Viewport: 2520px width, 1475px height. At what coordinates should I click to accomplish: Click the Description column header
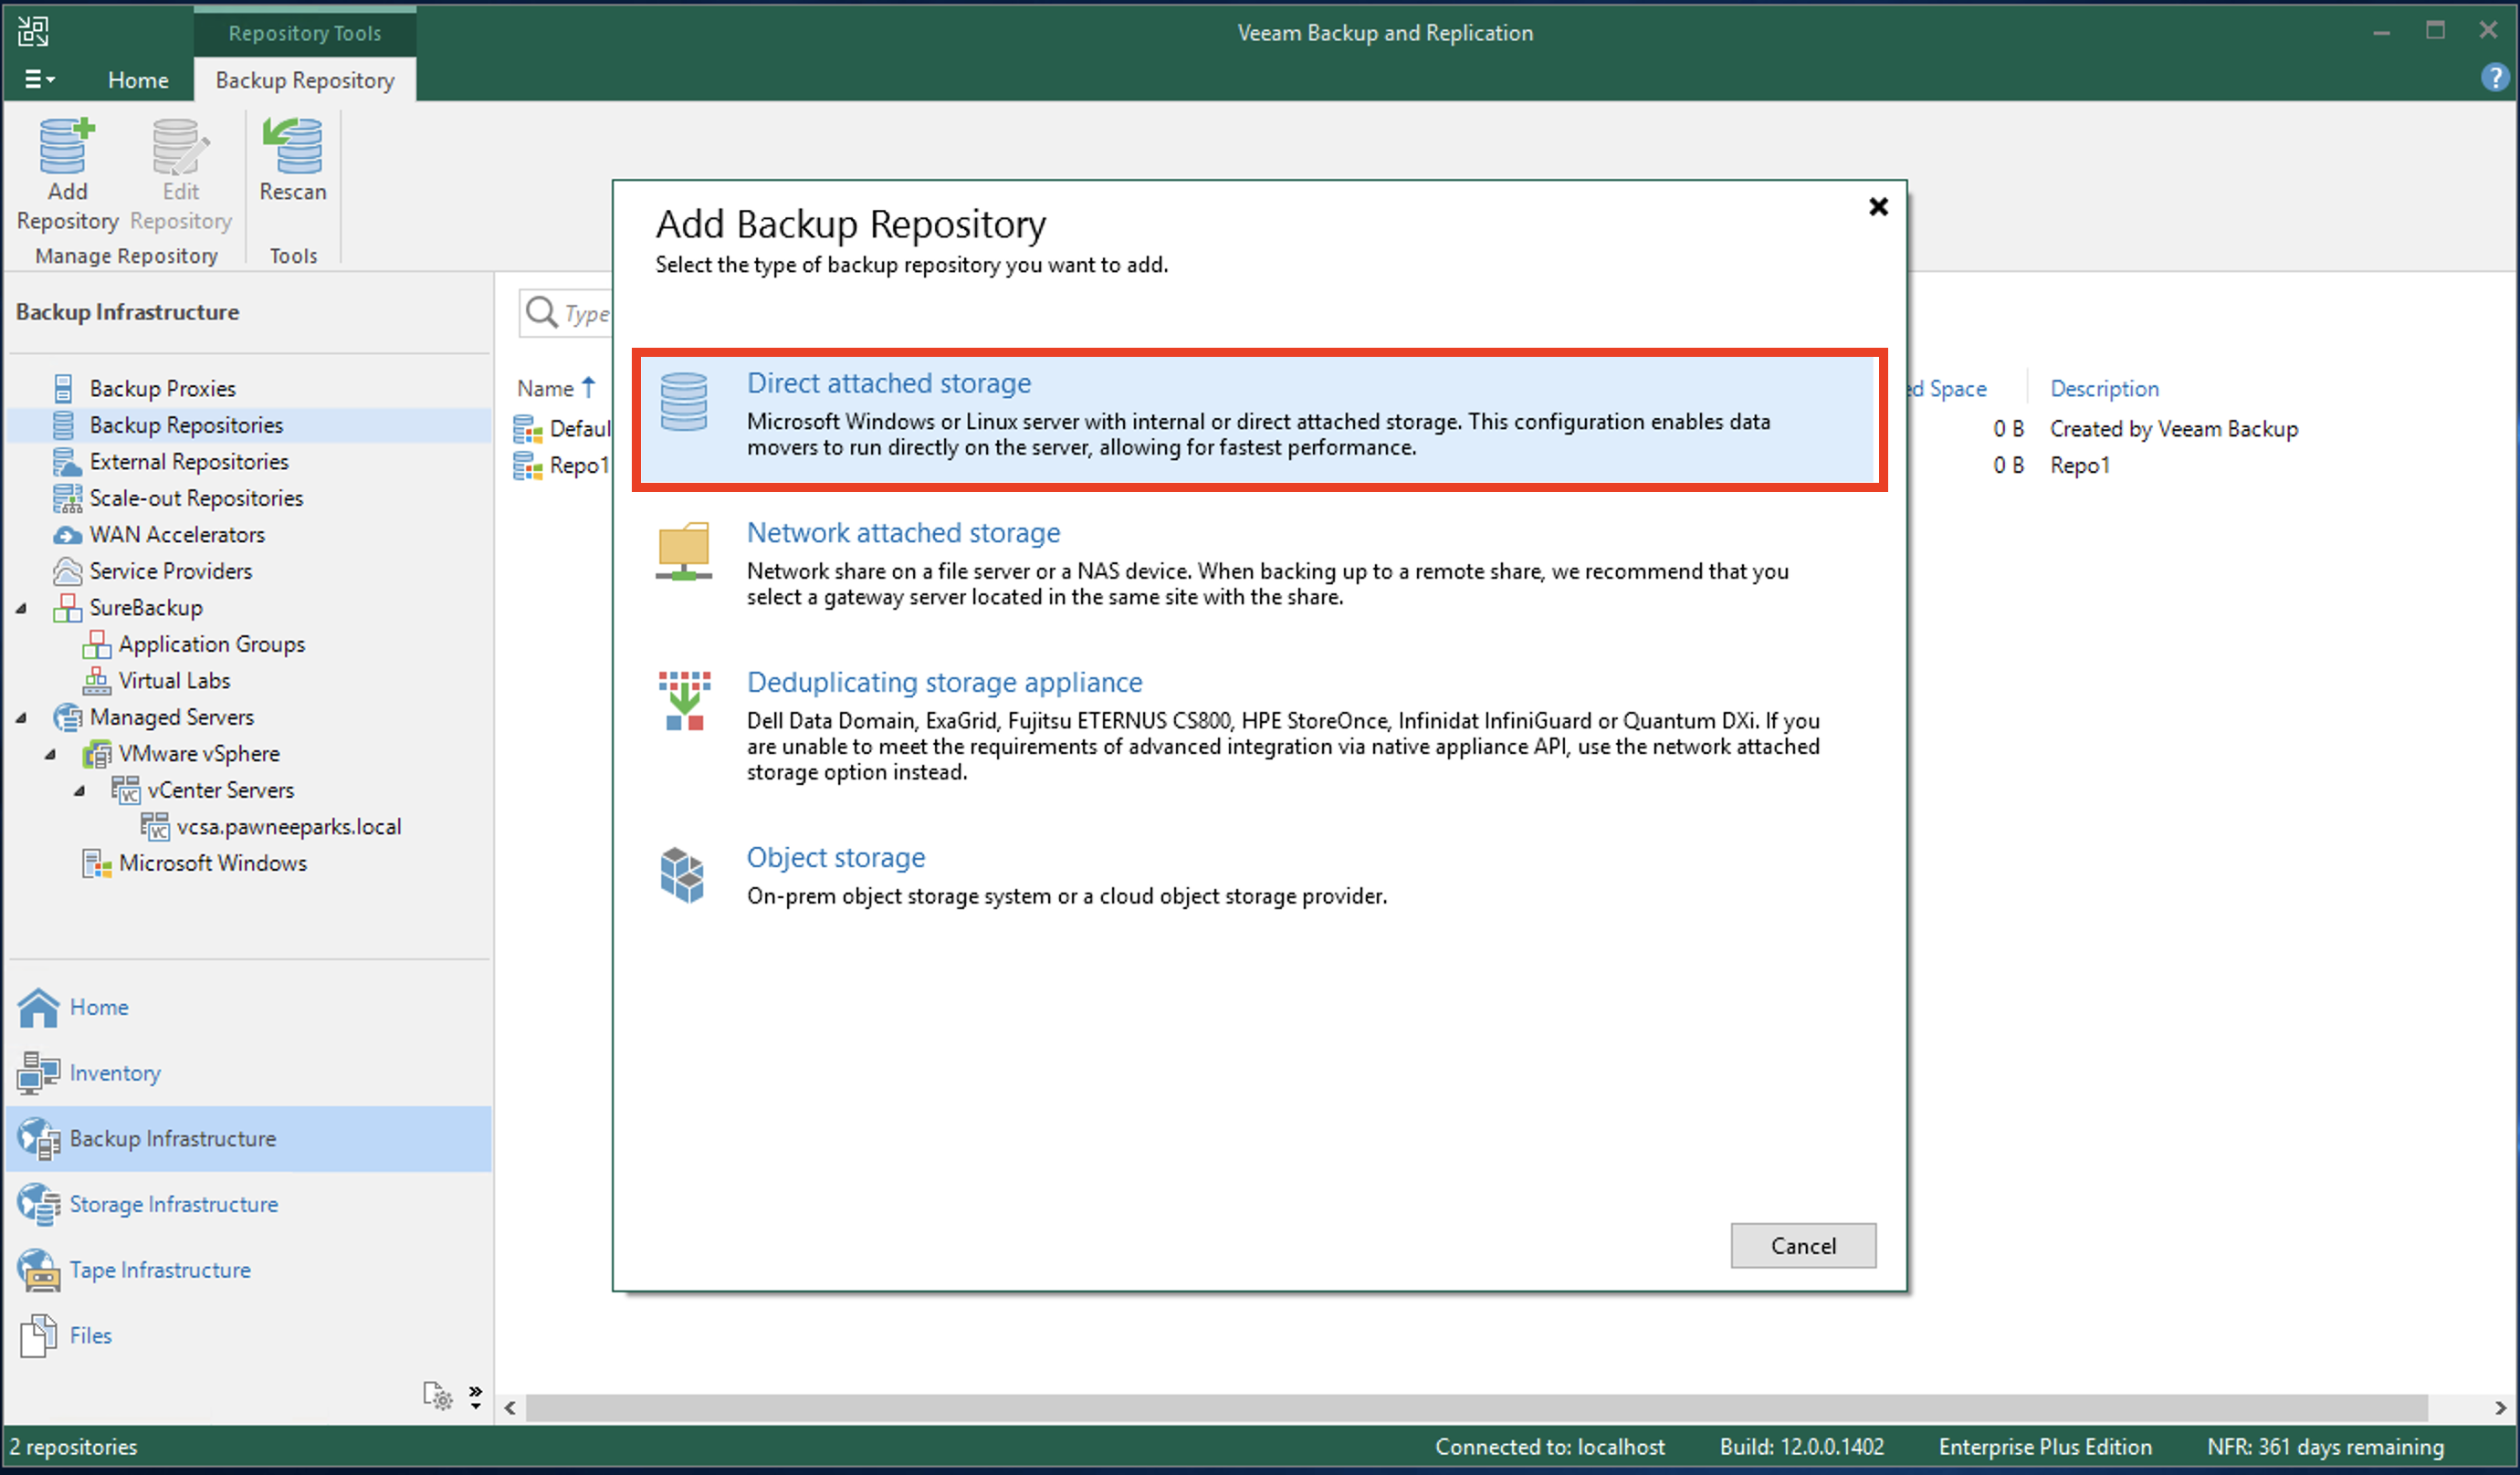[x=2104, y=388]
